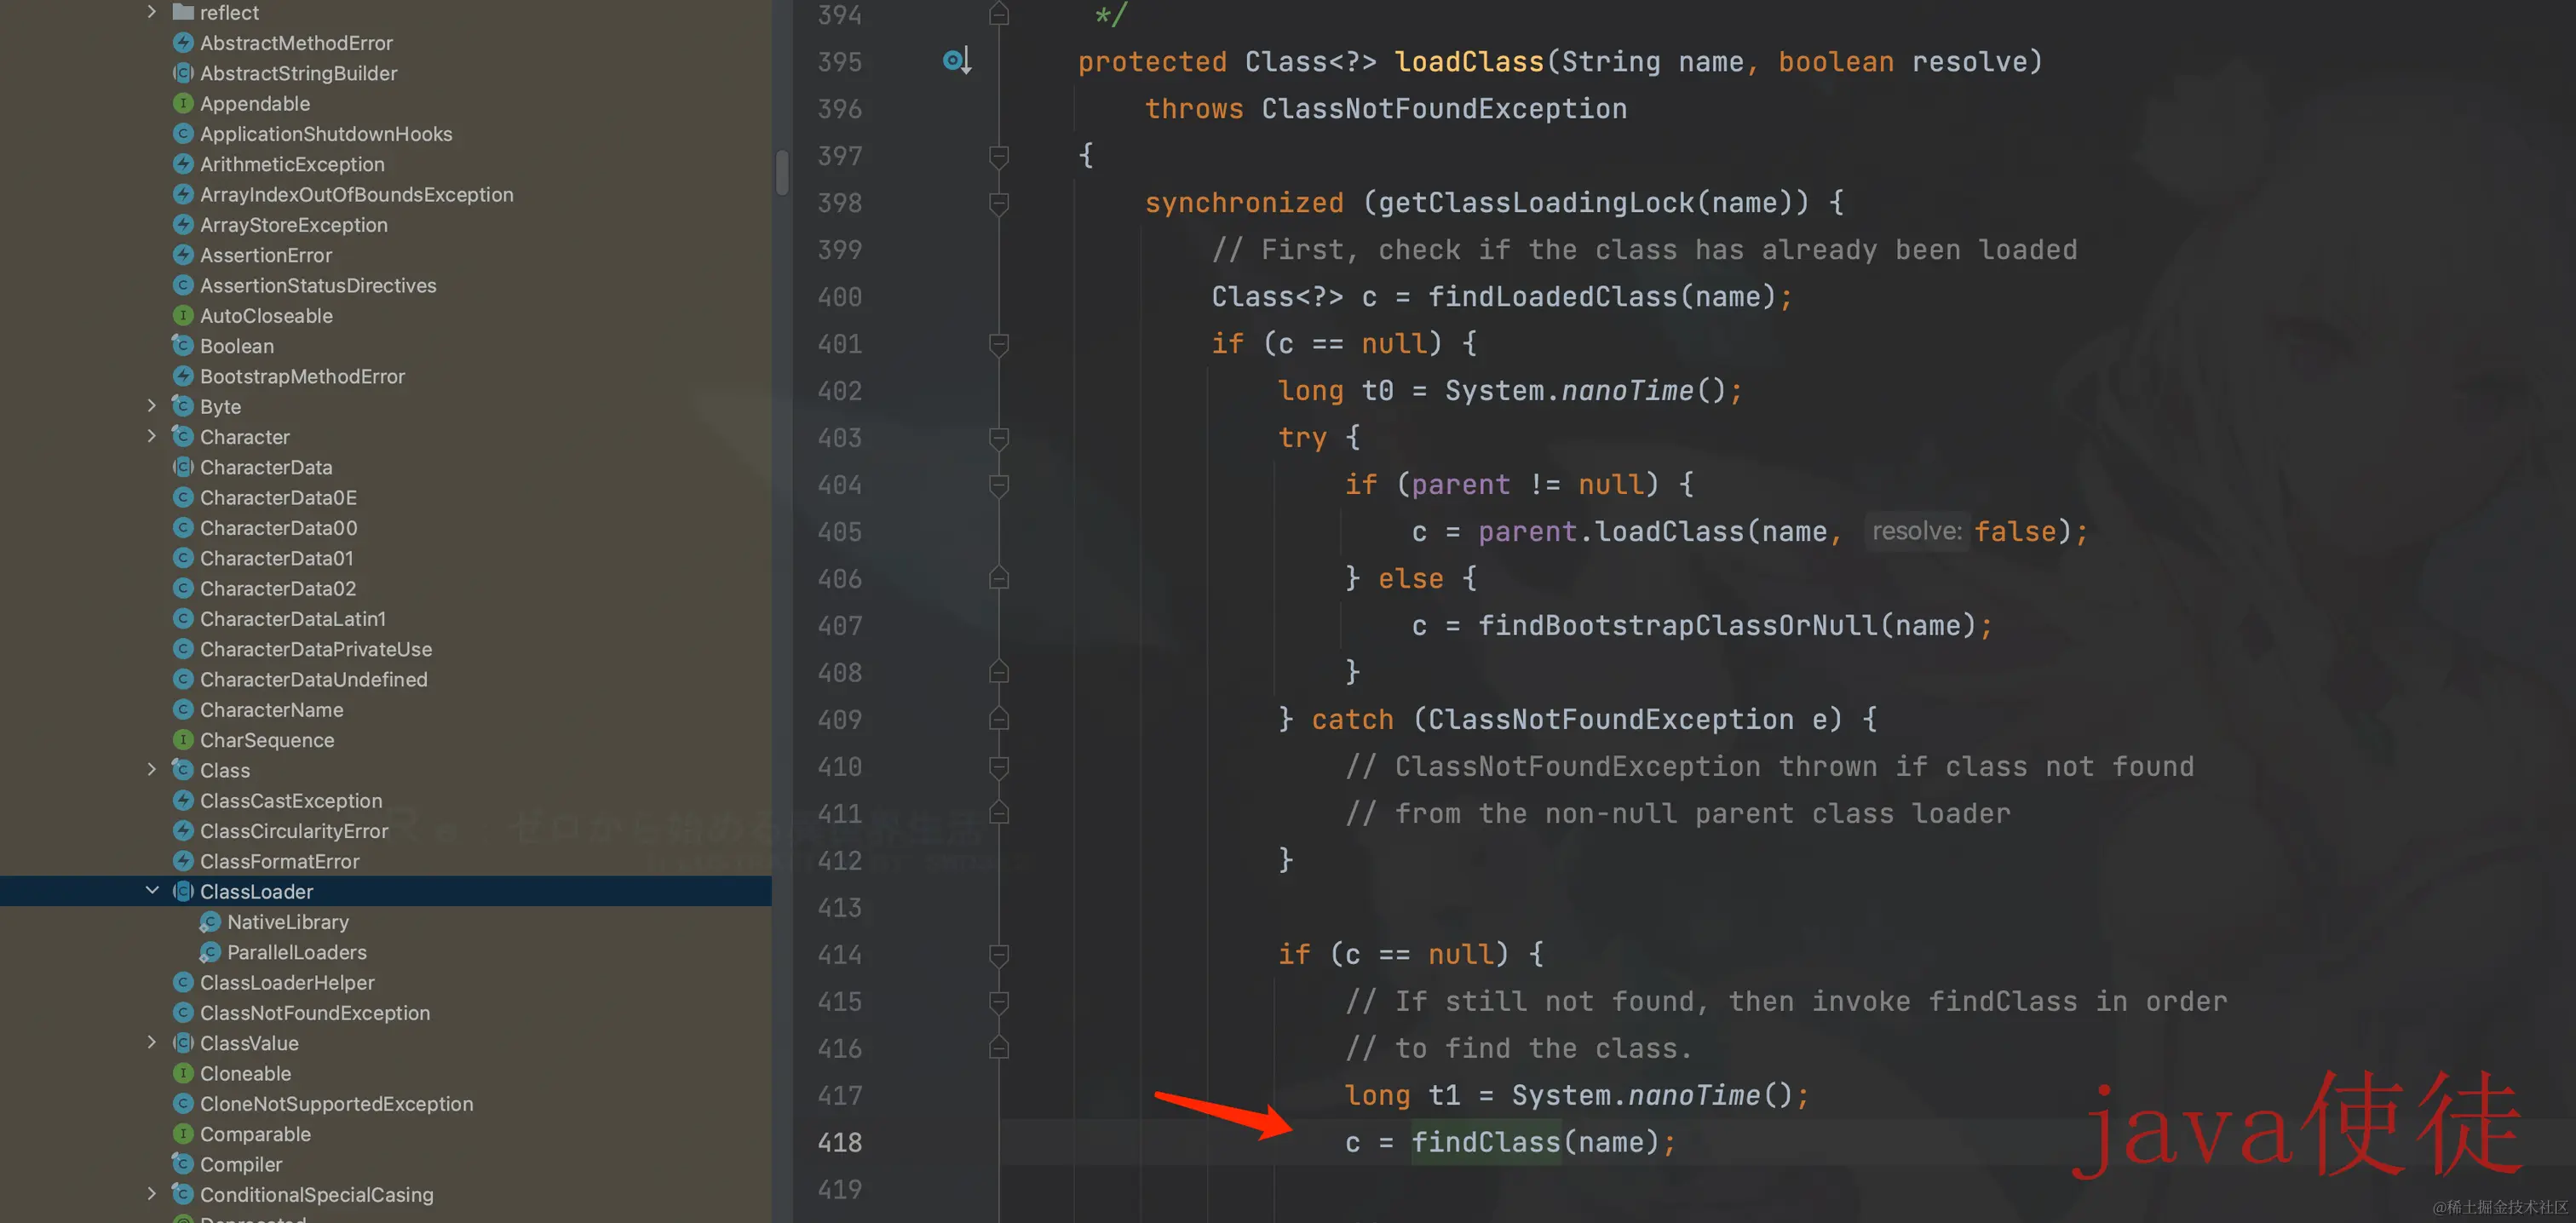
Task: Click getClassLoadingLock call on line 398
Action: click(x=1536, y=203)
